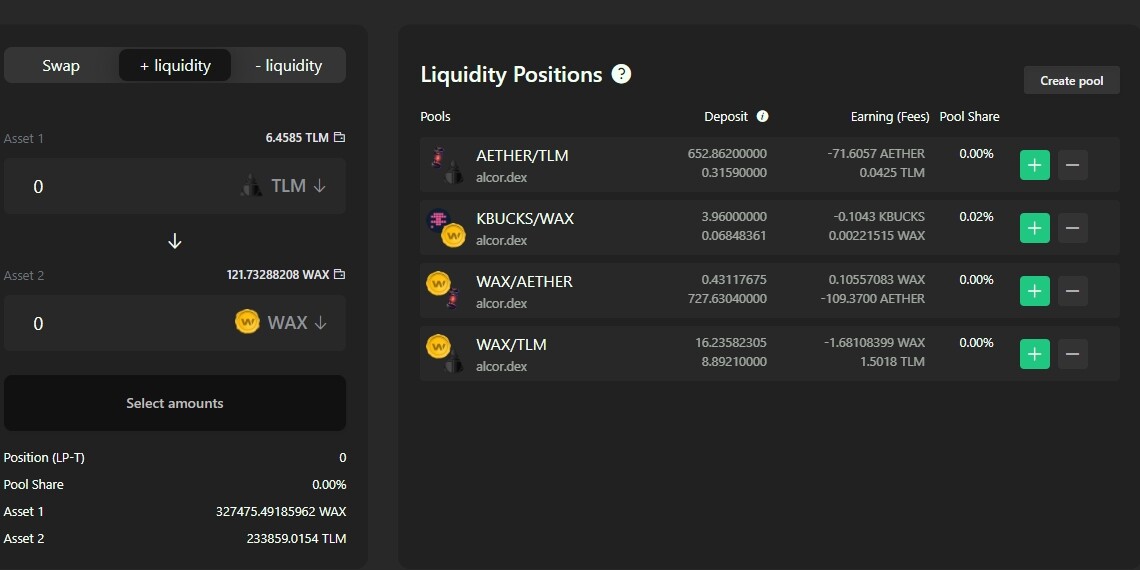The width and height of the screenshot is (1140, 570).
Task: Click the swap direction arrow between assets
Action: pyautogui.click(x=174, y=241)
